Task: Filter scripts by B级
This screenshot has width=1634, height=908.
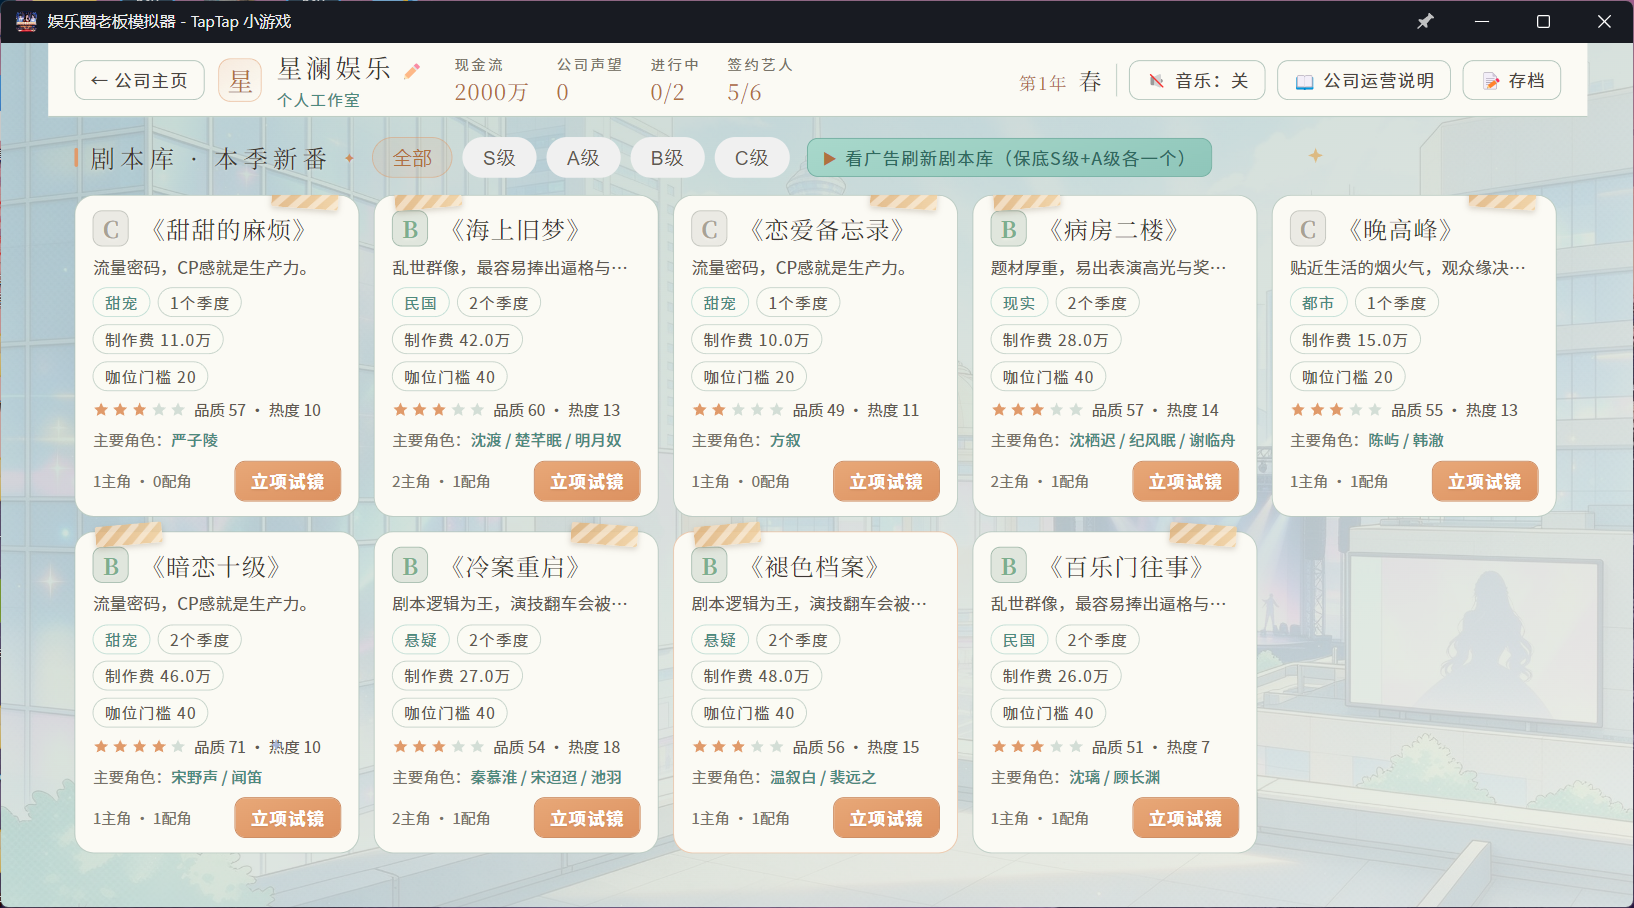Action: (667, 158)
